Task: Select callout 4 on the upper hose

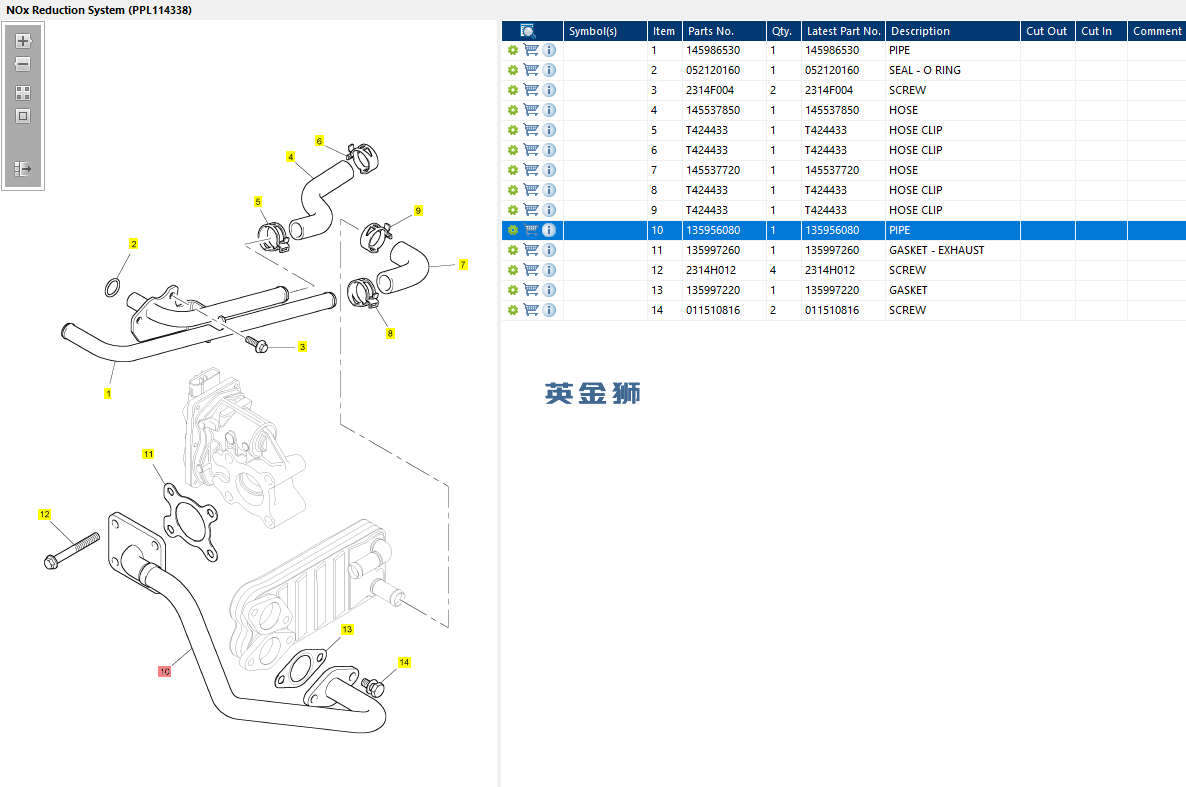Action: point(290,157)
